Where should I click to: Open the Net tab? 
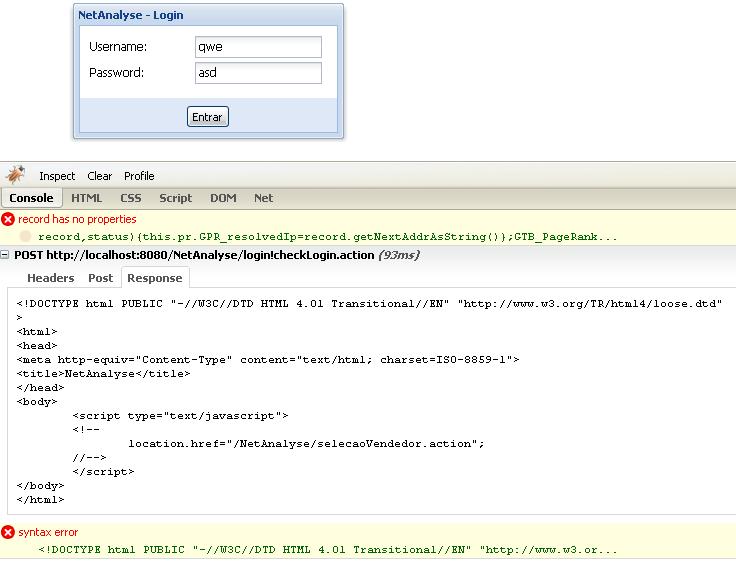point(263,198)
